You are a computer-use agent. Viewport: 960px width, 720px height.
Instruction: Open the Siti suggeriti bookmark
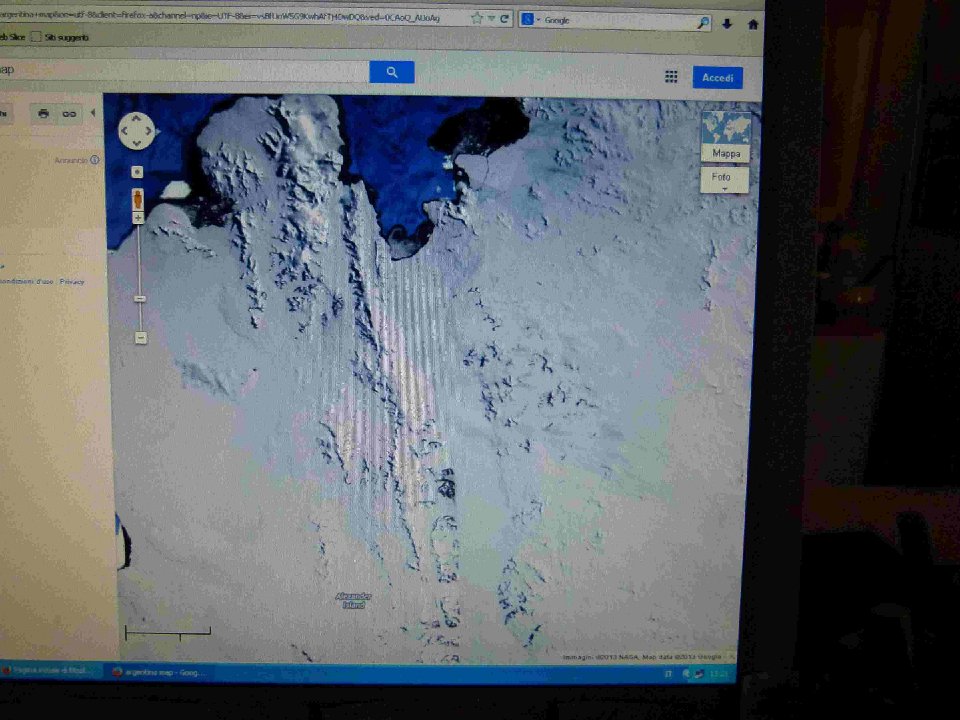pyautogui.click(x=60, y=37)
